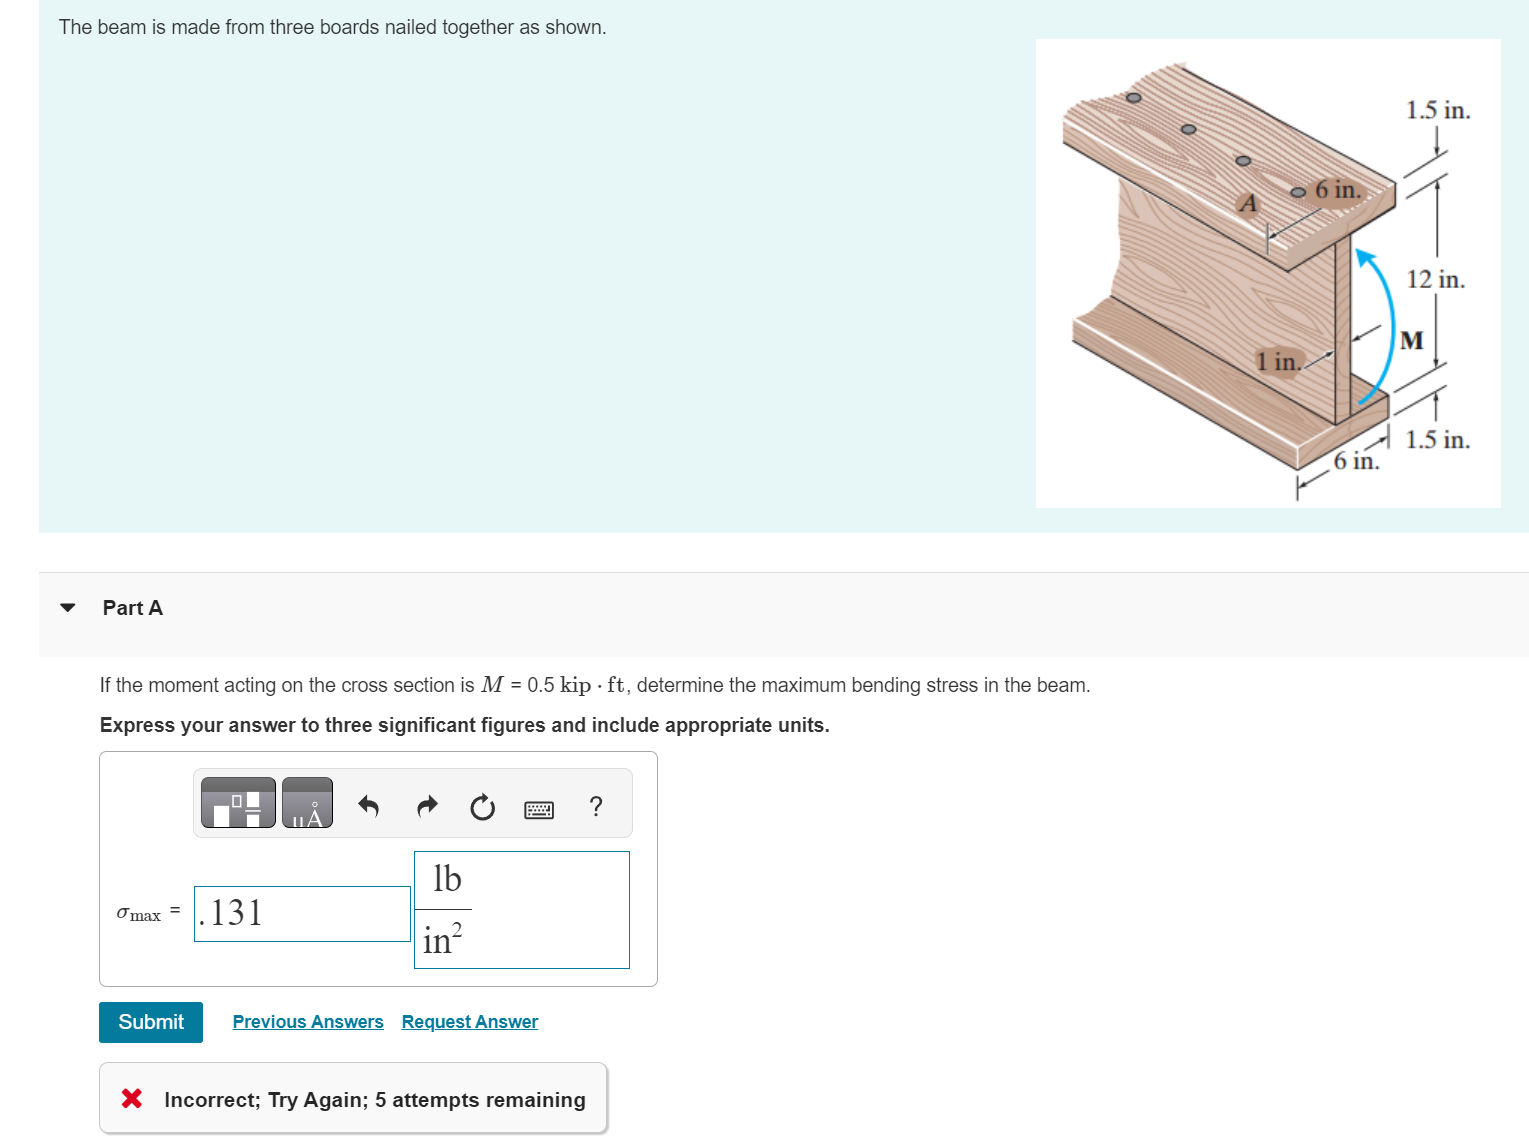Select the equation template formatting tool
Screen dimensions: 1529x1141
tap(237, 802)
